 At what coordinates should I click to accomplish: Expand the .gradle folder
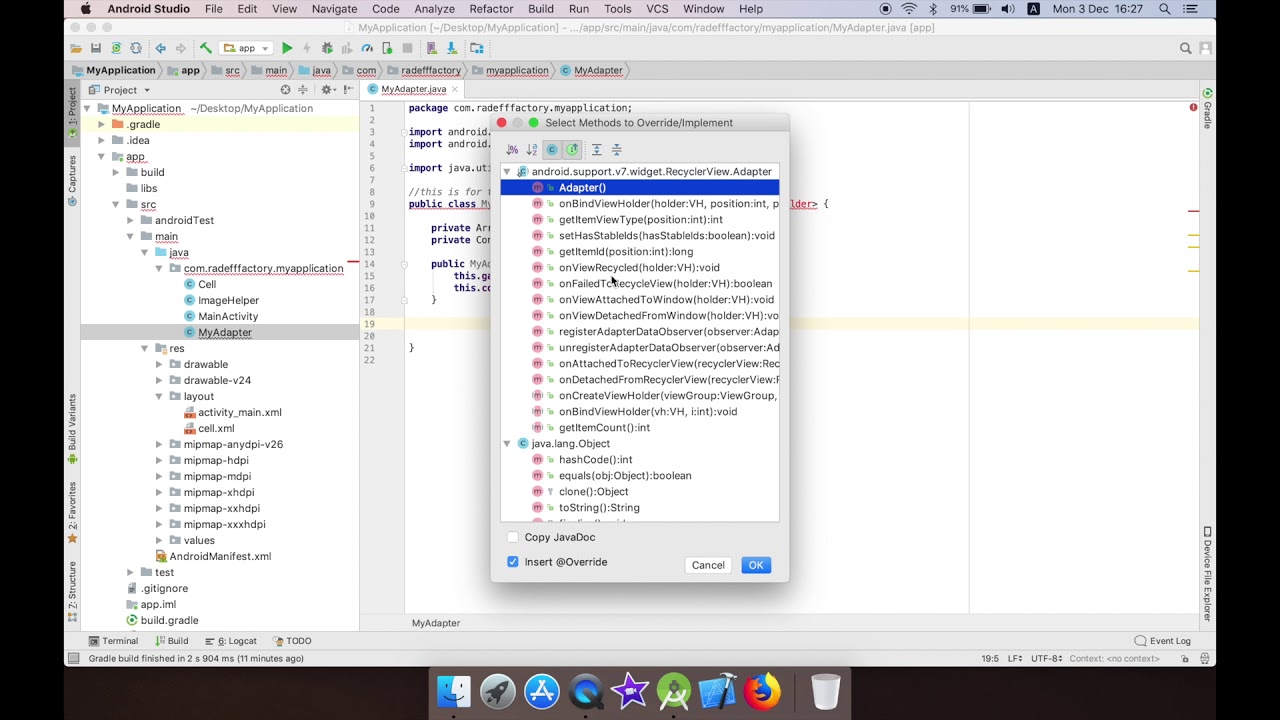click(102, 124)
